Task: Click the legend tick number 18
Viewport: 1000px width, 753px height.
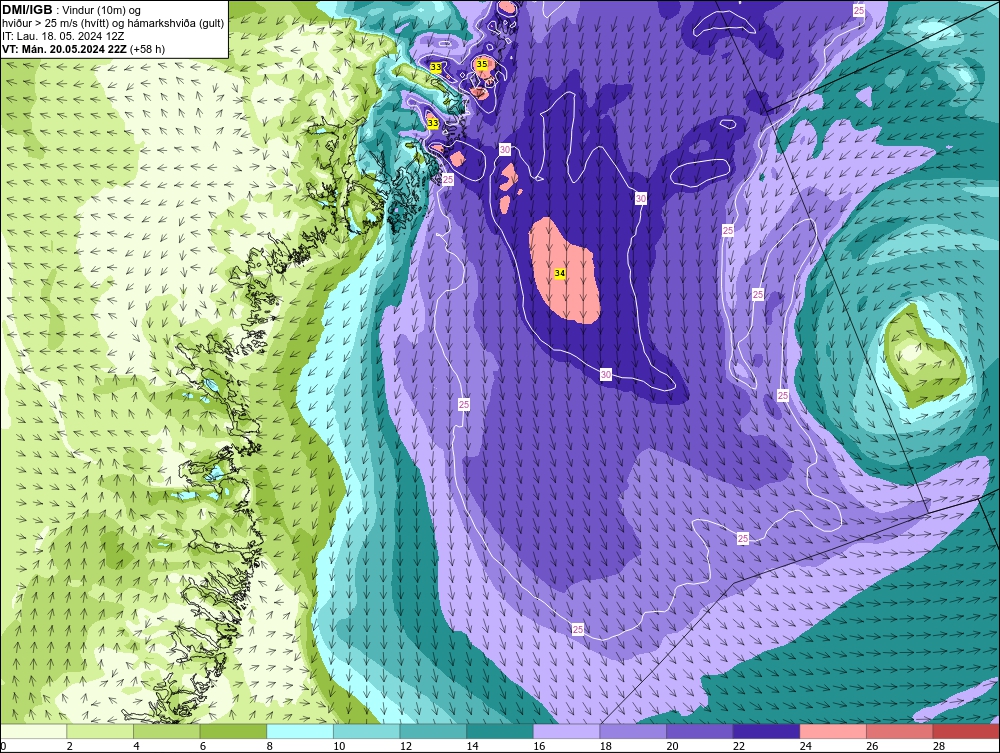Action: point(606,746)
